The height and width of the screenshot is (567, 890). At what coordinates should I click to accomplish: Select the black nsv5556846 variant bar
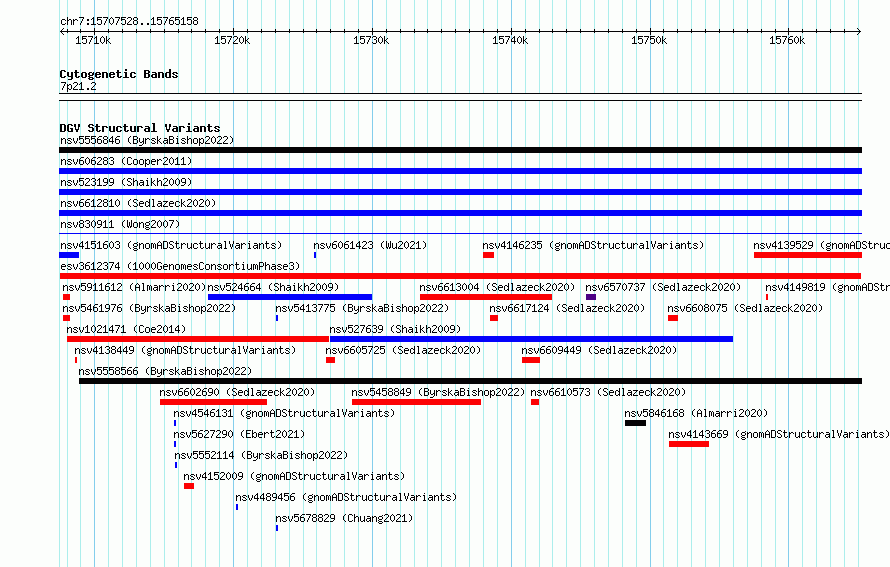460,150
